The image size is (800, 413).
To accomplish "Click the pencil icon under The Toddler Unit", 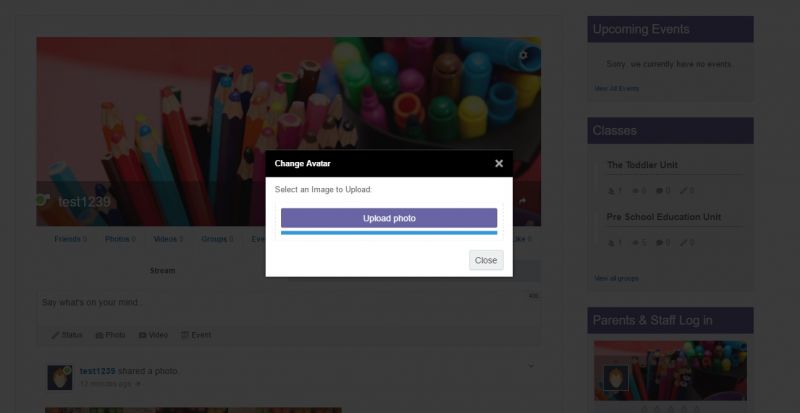I will tap(684, 191).
